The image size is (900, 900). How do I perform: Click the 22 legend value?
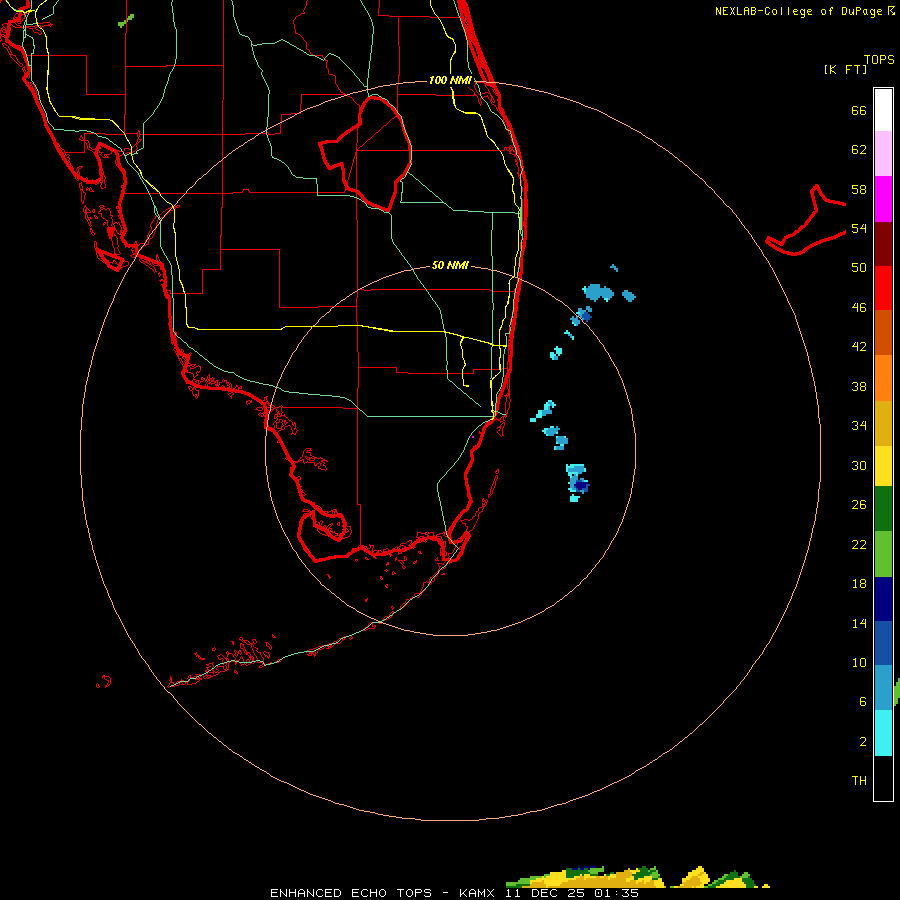coord(859,544)
